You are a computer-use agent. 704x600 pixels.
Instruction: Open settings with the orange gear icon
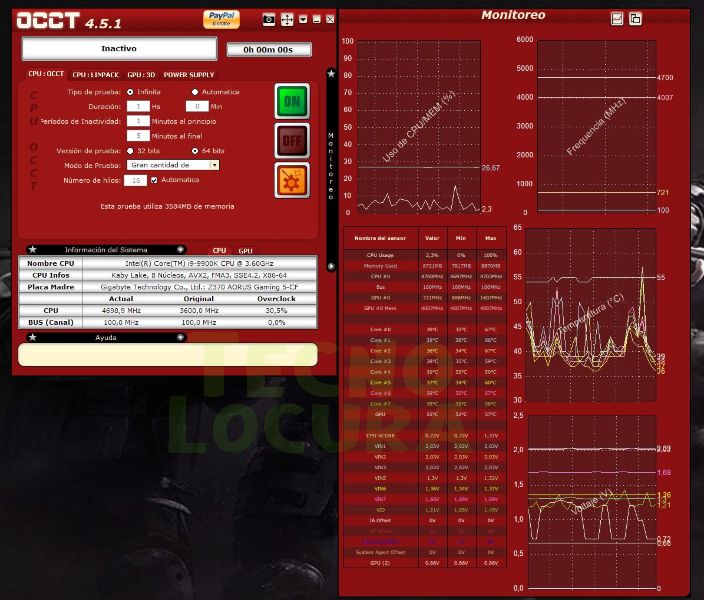292,181
